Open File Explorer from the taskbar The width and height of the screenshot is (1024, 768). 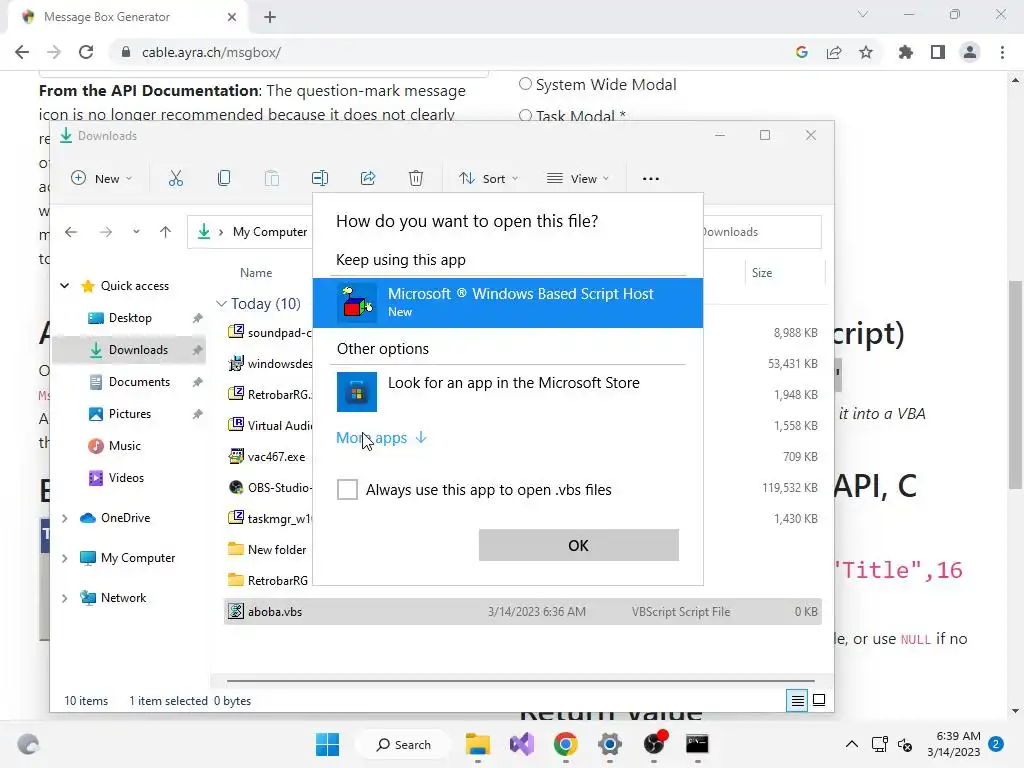pos(478,744)
